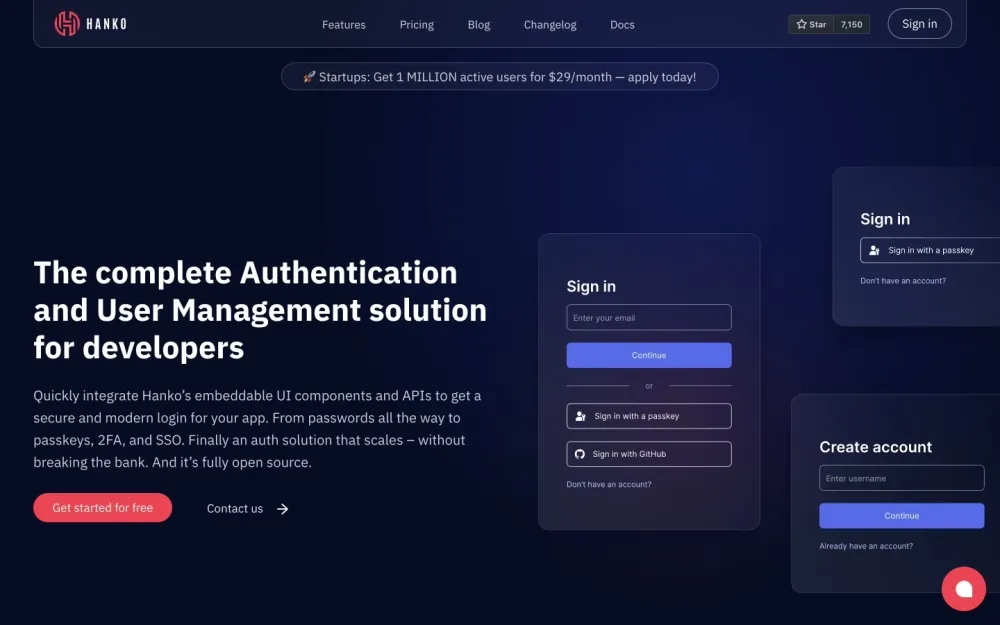Open the Changelog
Image resolution: width=1000 pixels, height=625 pixels.
[x=550, y=24]
